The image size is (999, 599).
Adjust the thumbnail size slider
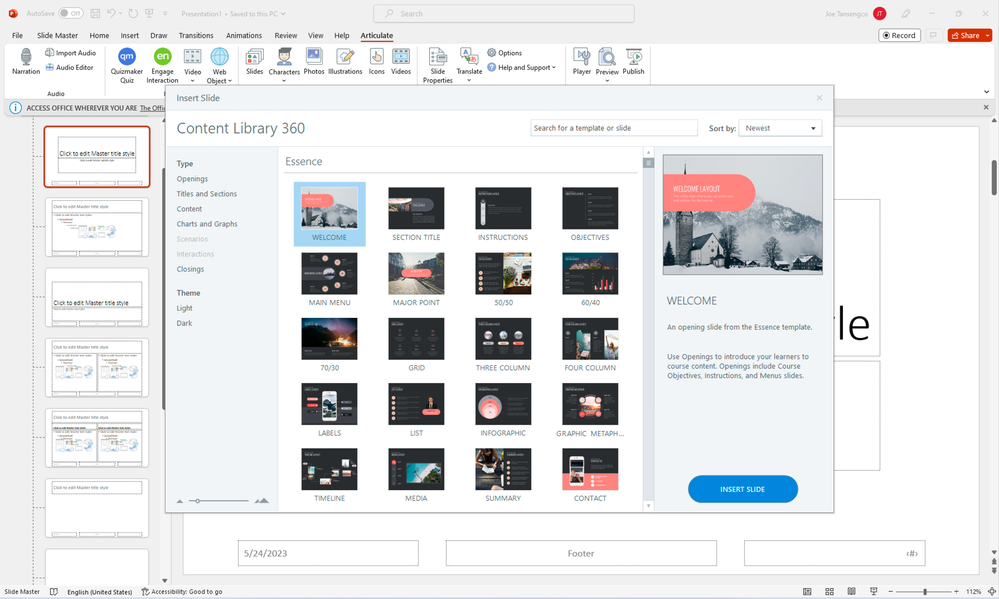point(199,500)
